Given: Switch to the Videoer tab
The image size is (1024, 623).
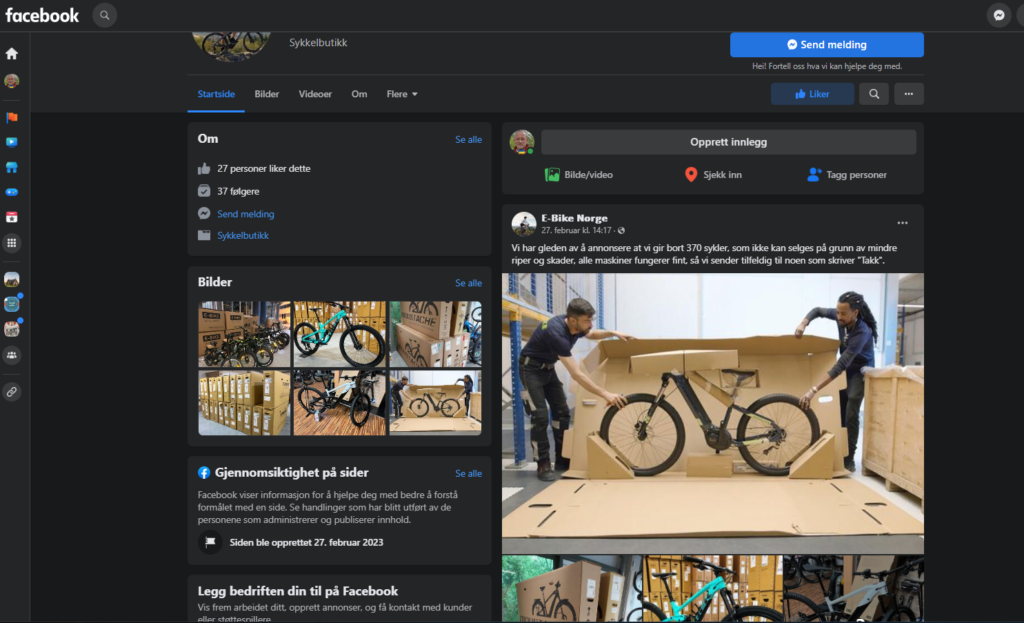Looking at the screenshot, I should pyautogui.click(x=315, y=94).
